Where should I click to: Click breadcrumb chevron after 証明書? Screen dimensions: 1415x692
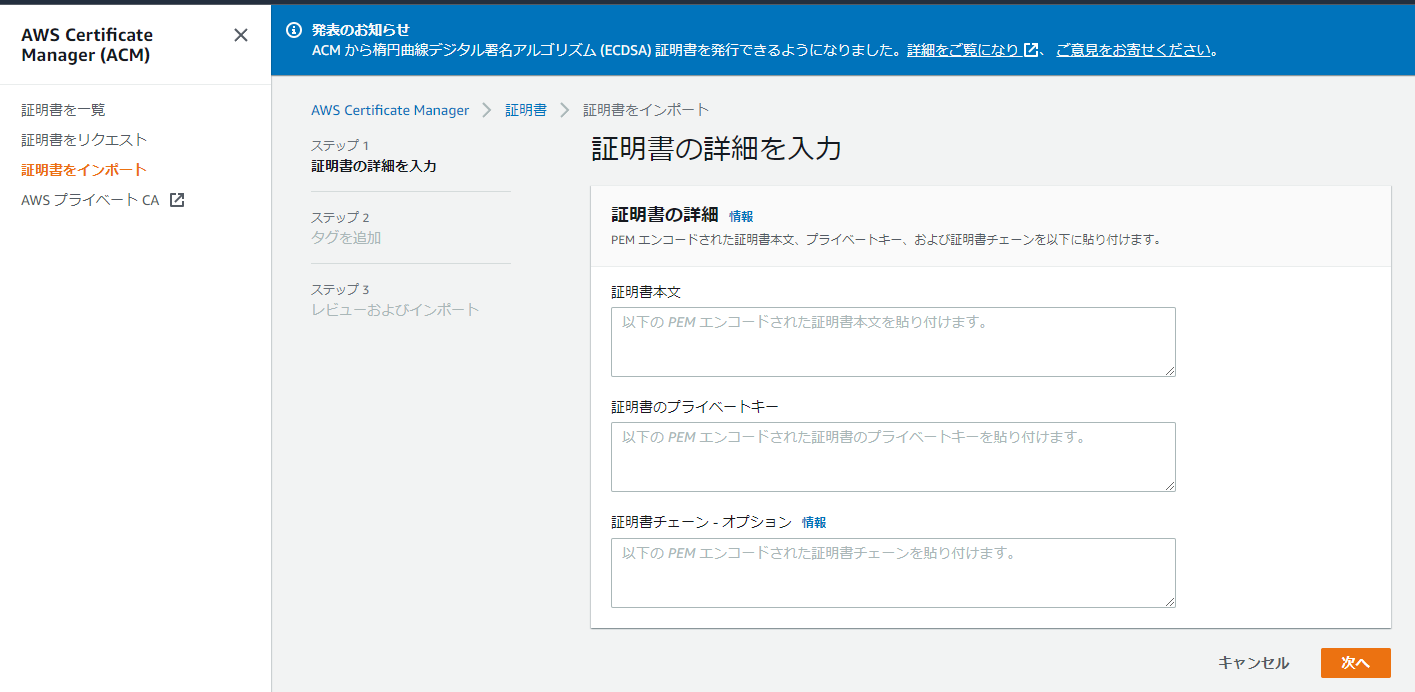point(565,110)
